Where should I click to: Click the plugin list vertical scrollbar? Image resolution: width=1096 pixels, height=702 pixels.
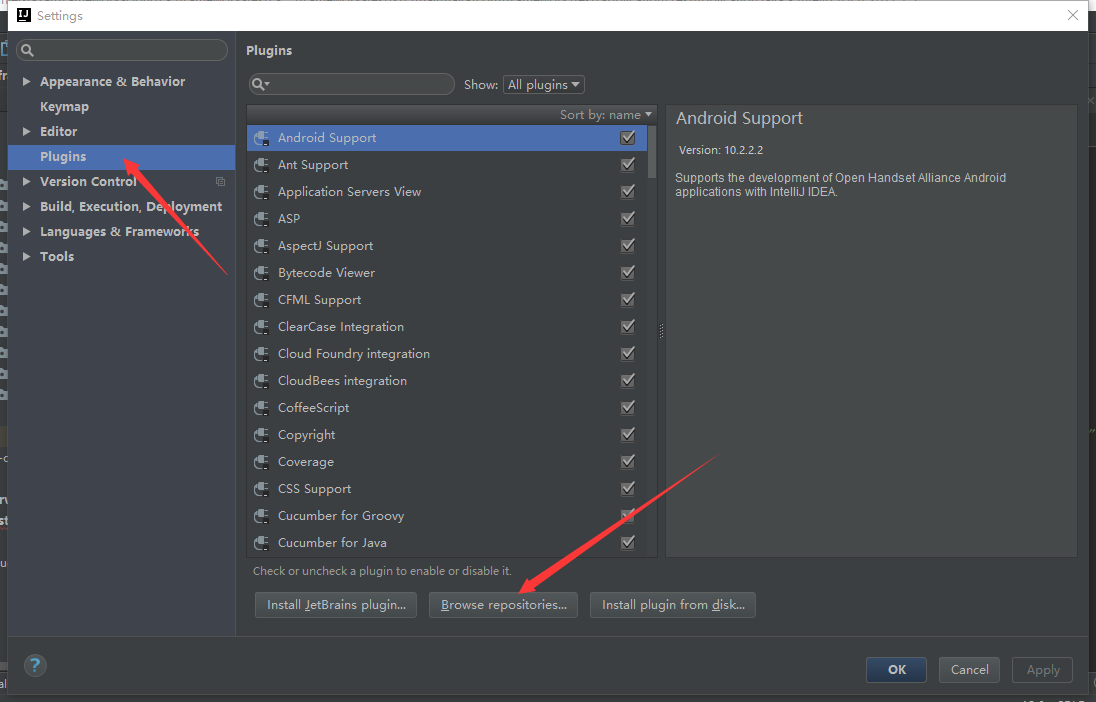(x=652, y=152)
